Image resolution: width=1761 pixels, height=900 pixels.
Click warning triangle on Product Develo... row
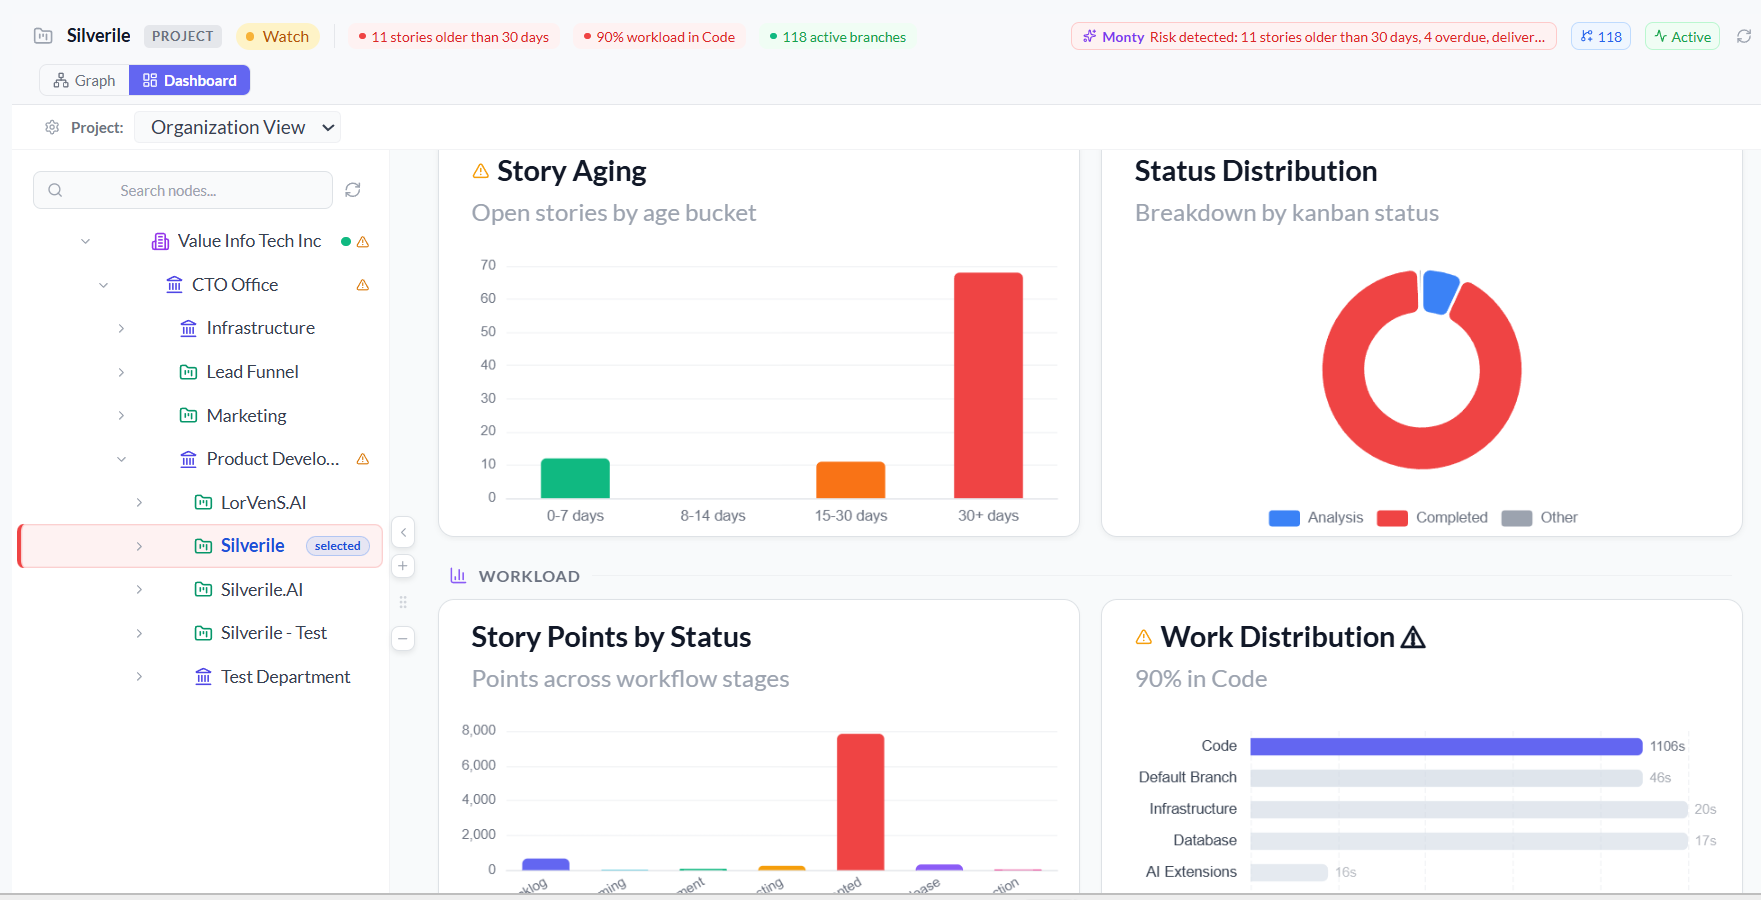(363, 459)
